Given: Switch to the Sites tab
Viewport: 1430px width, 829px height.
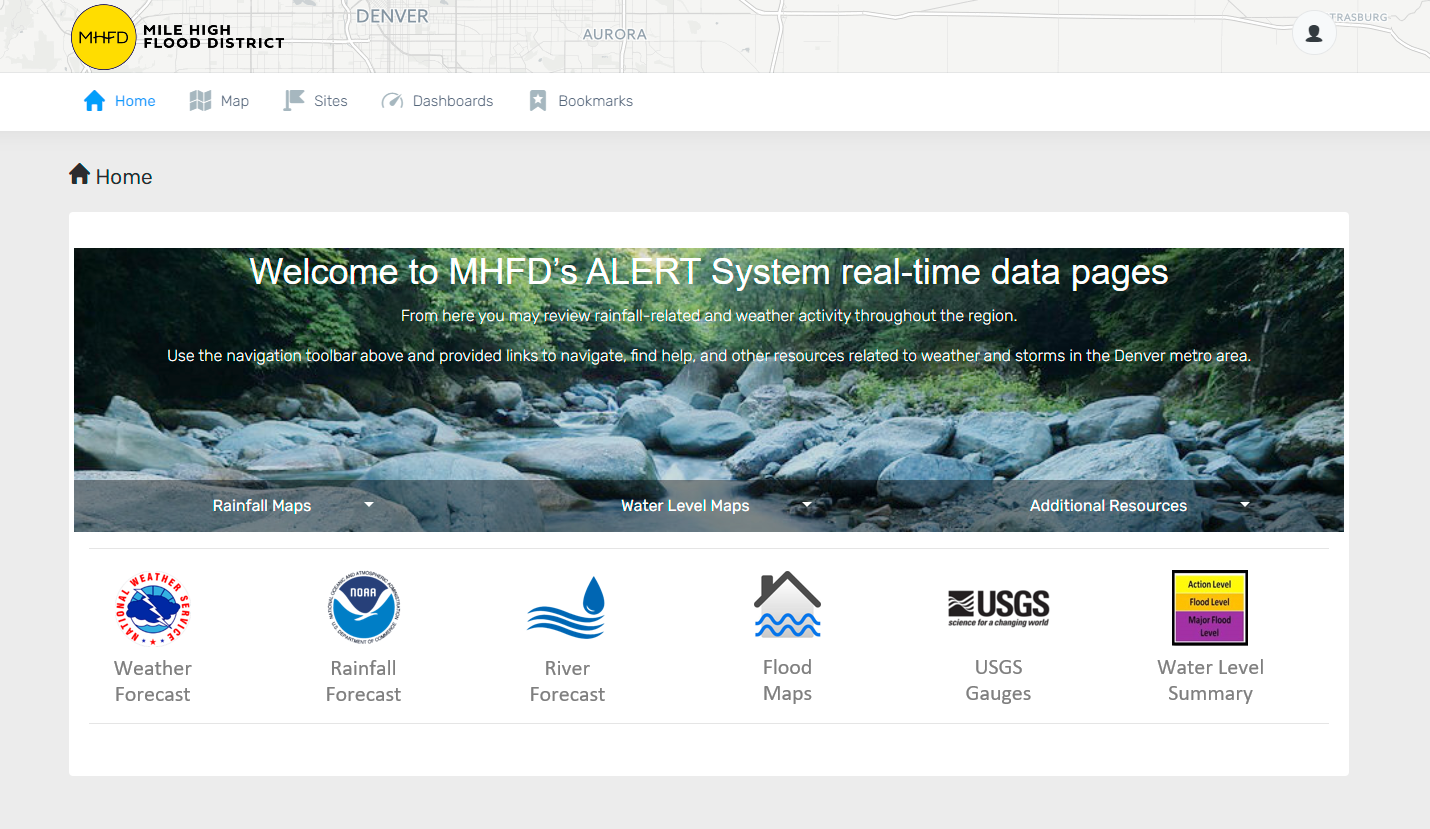Looking at the screenshot, I should 316,101.
